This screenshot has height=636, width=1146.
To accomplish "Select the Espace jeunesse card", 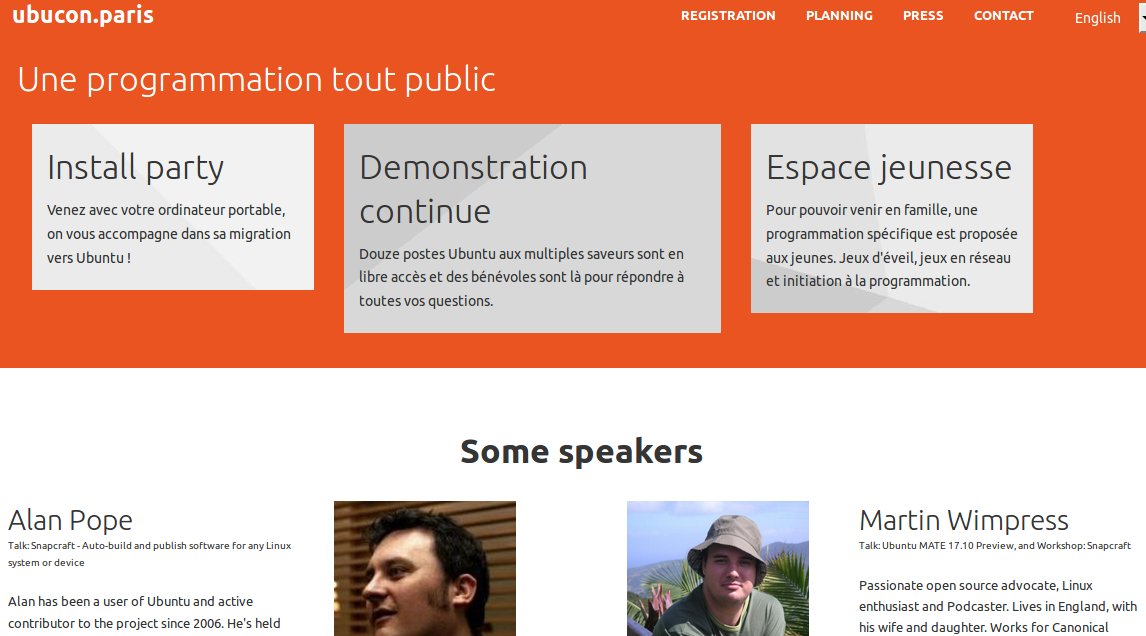I will click(892, 219).
